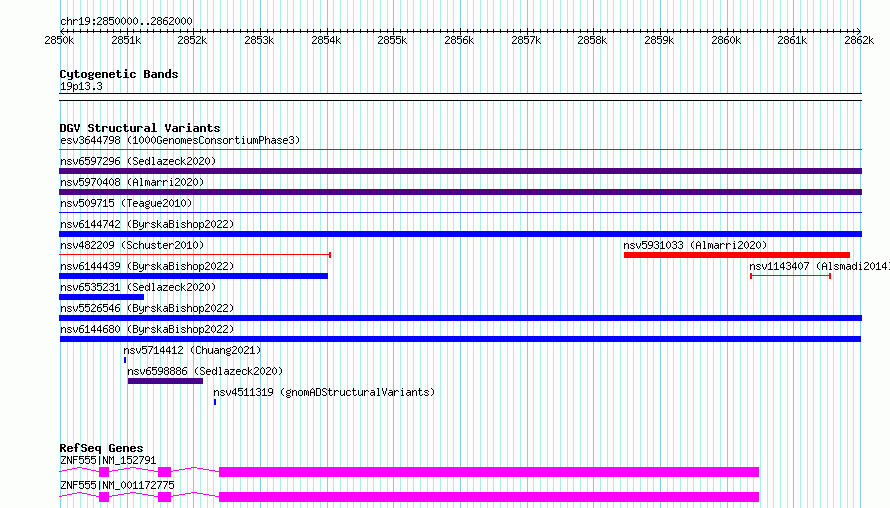Click the 2862k ruler tick label
Viewport: 890px width, 508px height.
[x=859, y=40]
